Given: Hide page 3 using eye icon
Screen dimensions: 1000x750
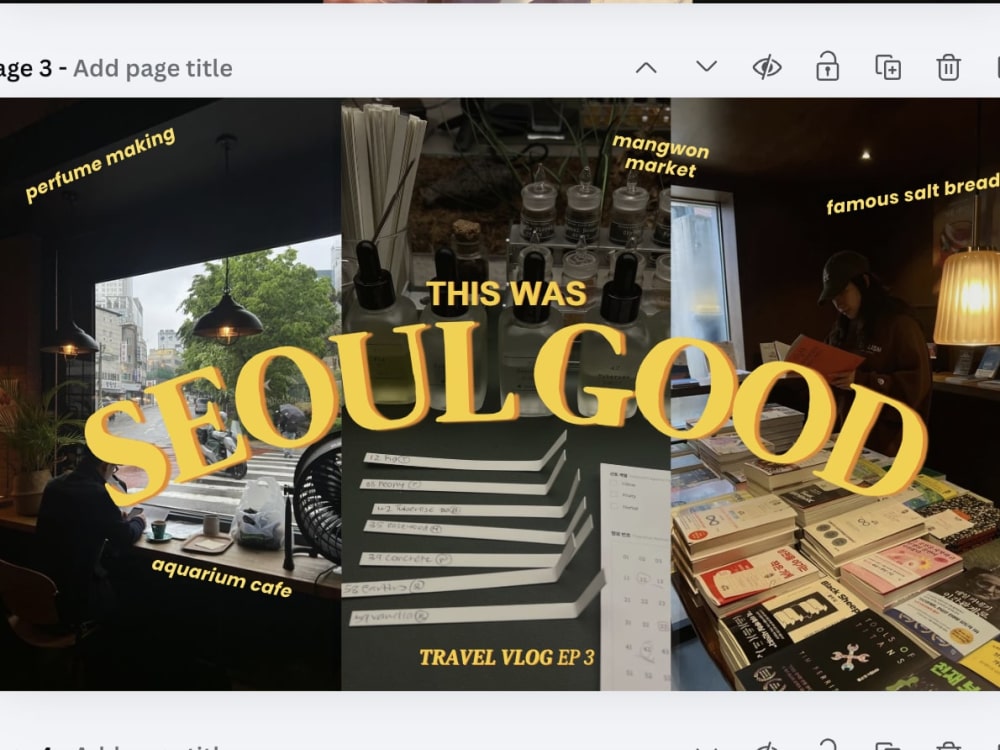Looking at the screenshot, I should [x=767, y=67].
